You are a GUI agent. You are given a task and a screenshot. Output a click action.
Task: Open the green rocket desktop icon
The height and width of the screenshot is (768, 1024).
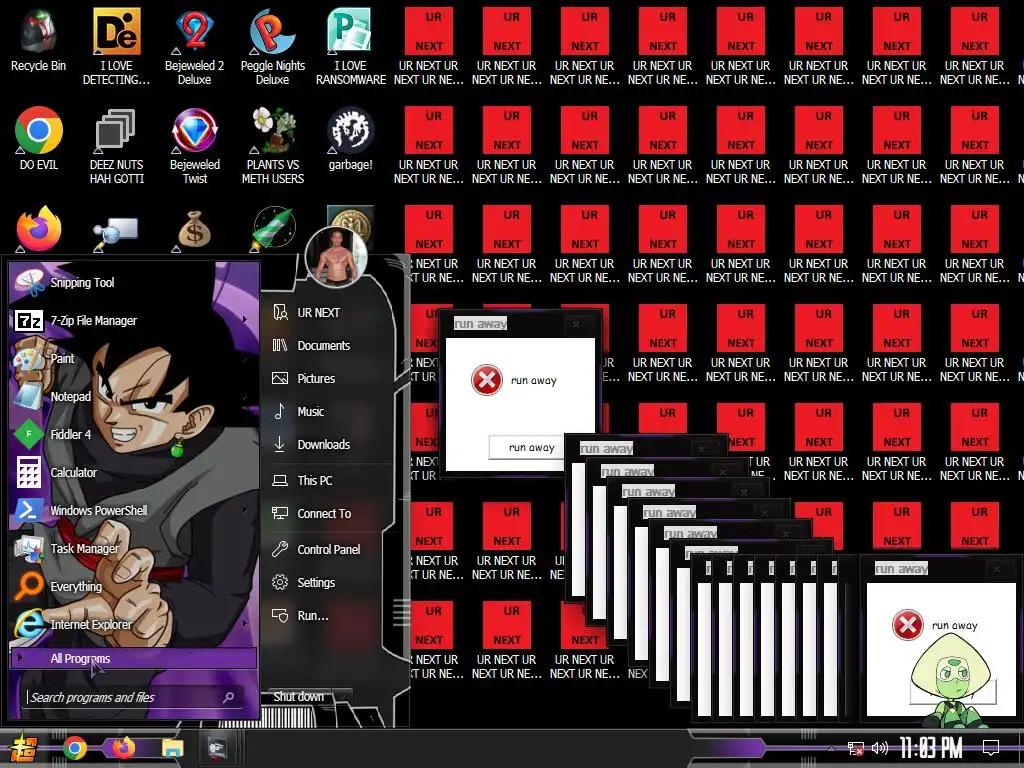point(274,229)
